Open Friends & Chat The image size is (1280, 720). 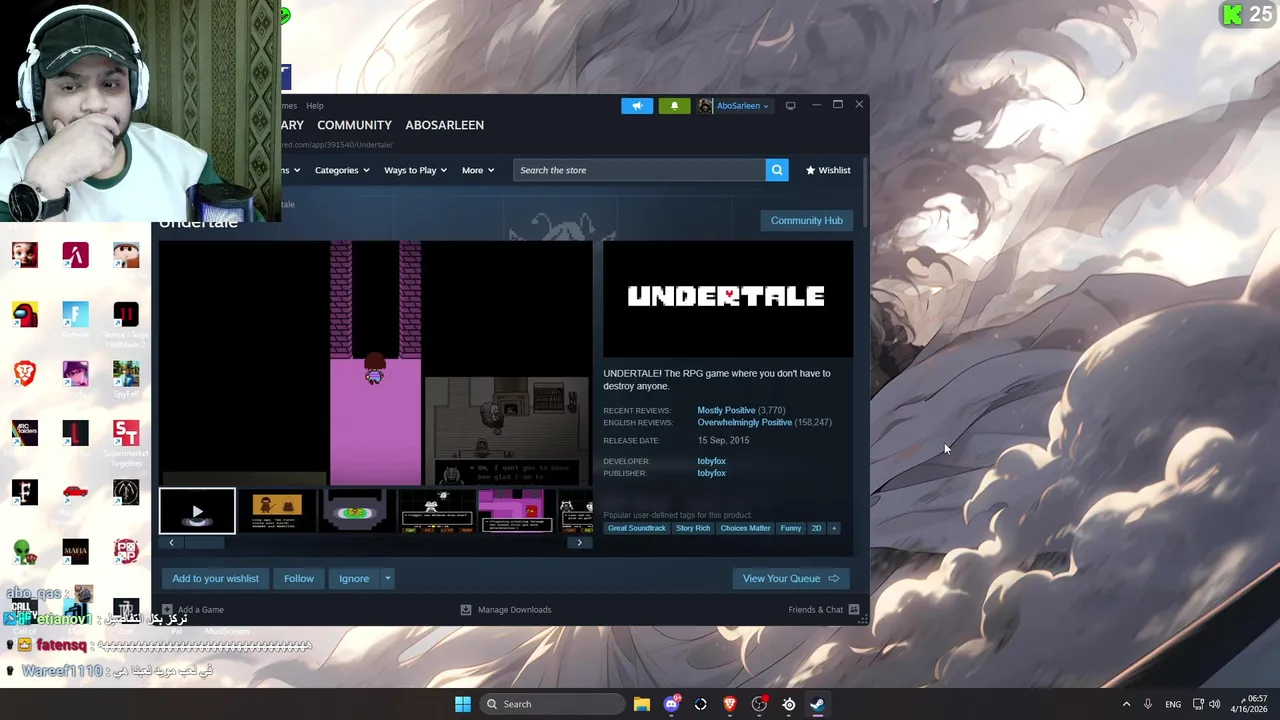824,610
